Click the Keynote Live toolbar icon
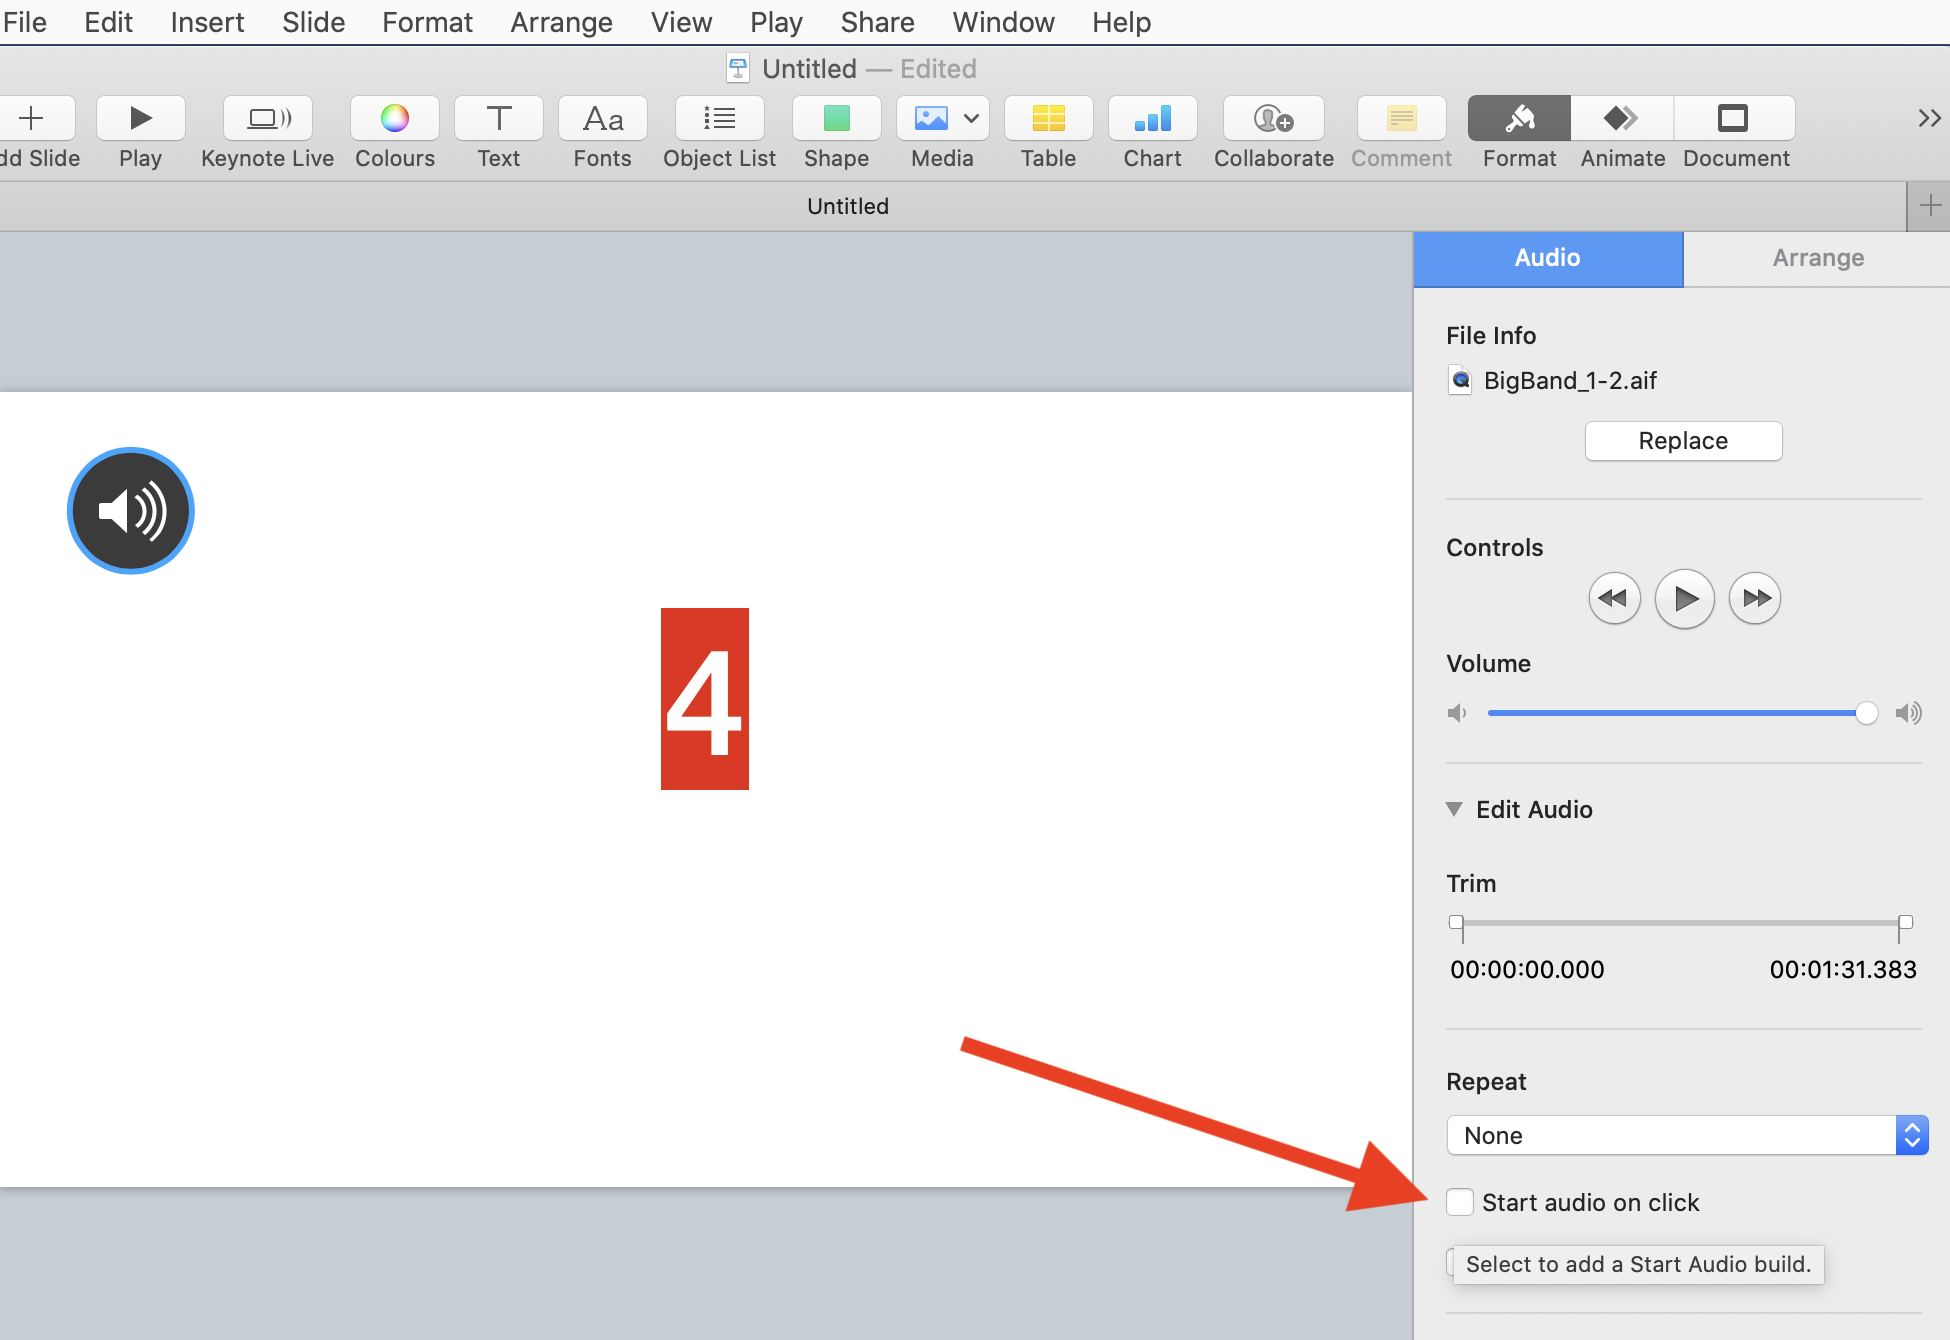This screenshot has width=1950, height=1340. pyautogui.click(x=268, y=119)
